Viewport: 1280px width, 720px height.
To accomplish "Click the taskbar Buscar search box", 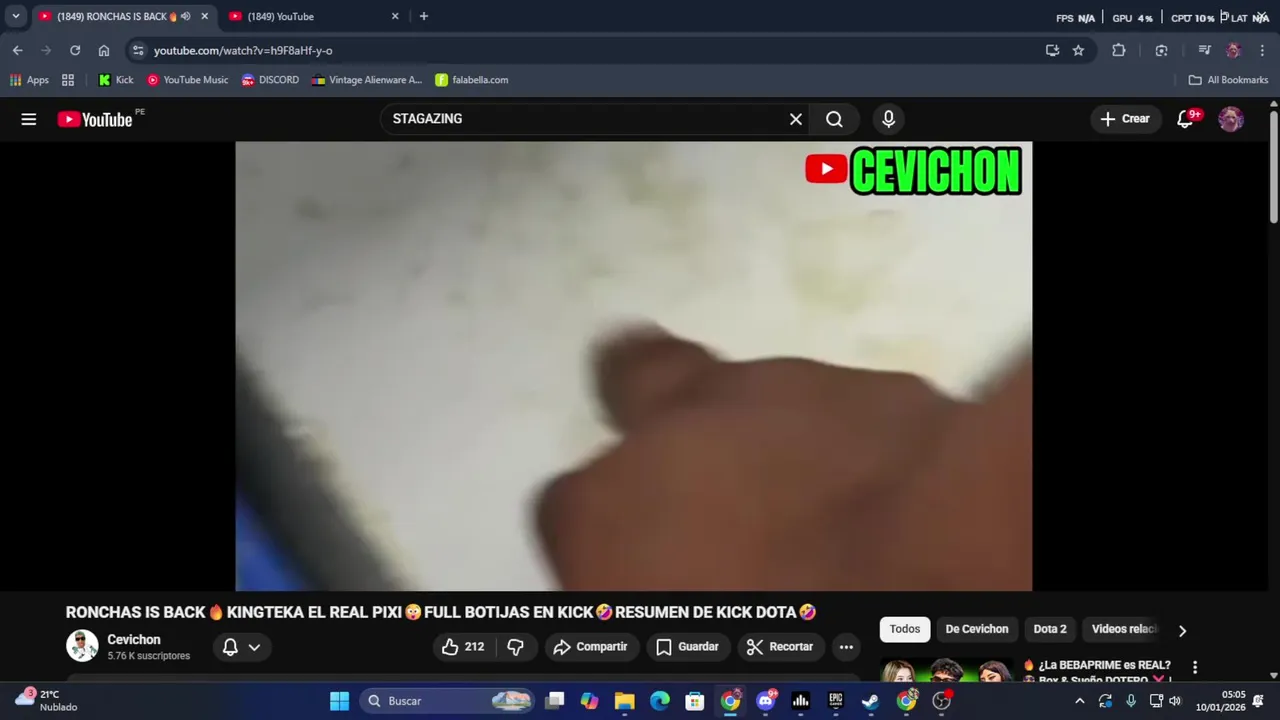I will tap(446, 701).
